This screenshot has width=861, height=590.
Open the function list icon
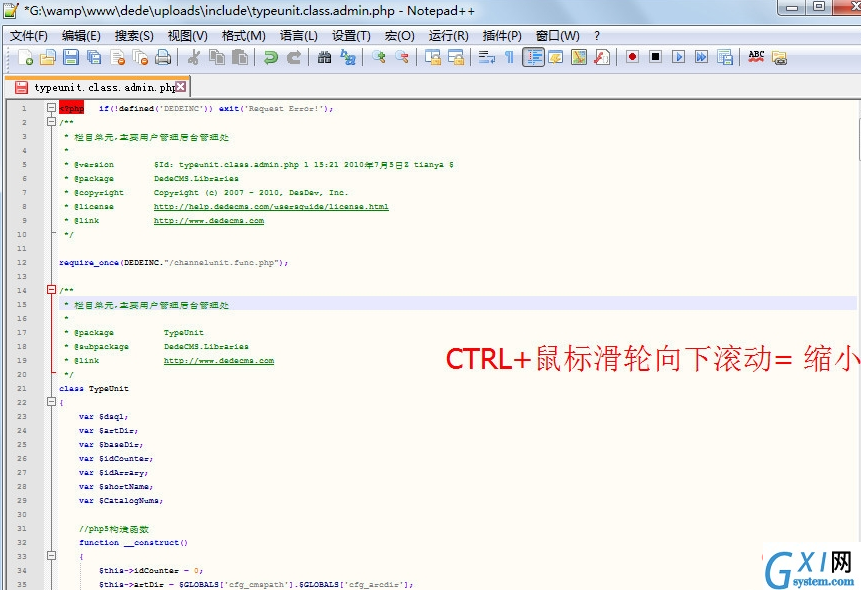[602, 57]
